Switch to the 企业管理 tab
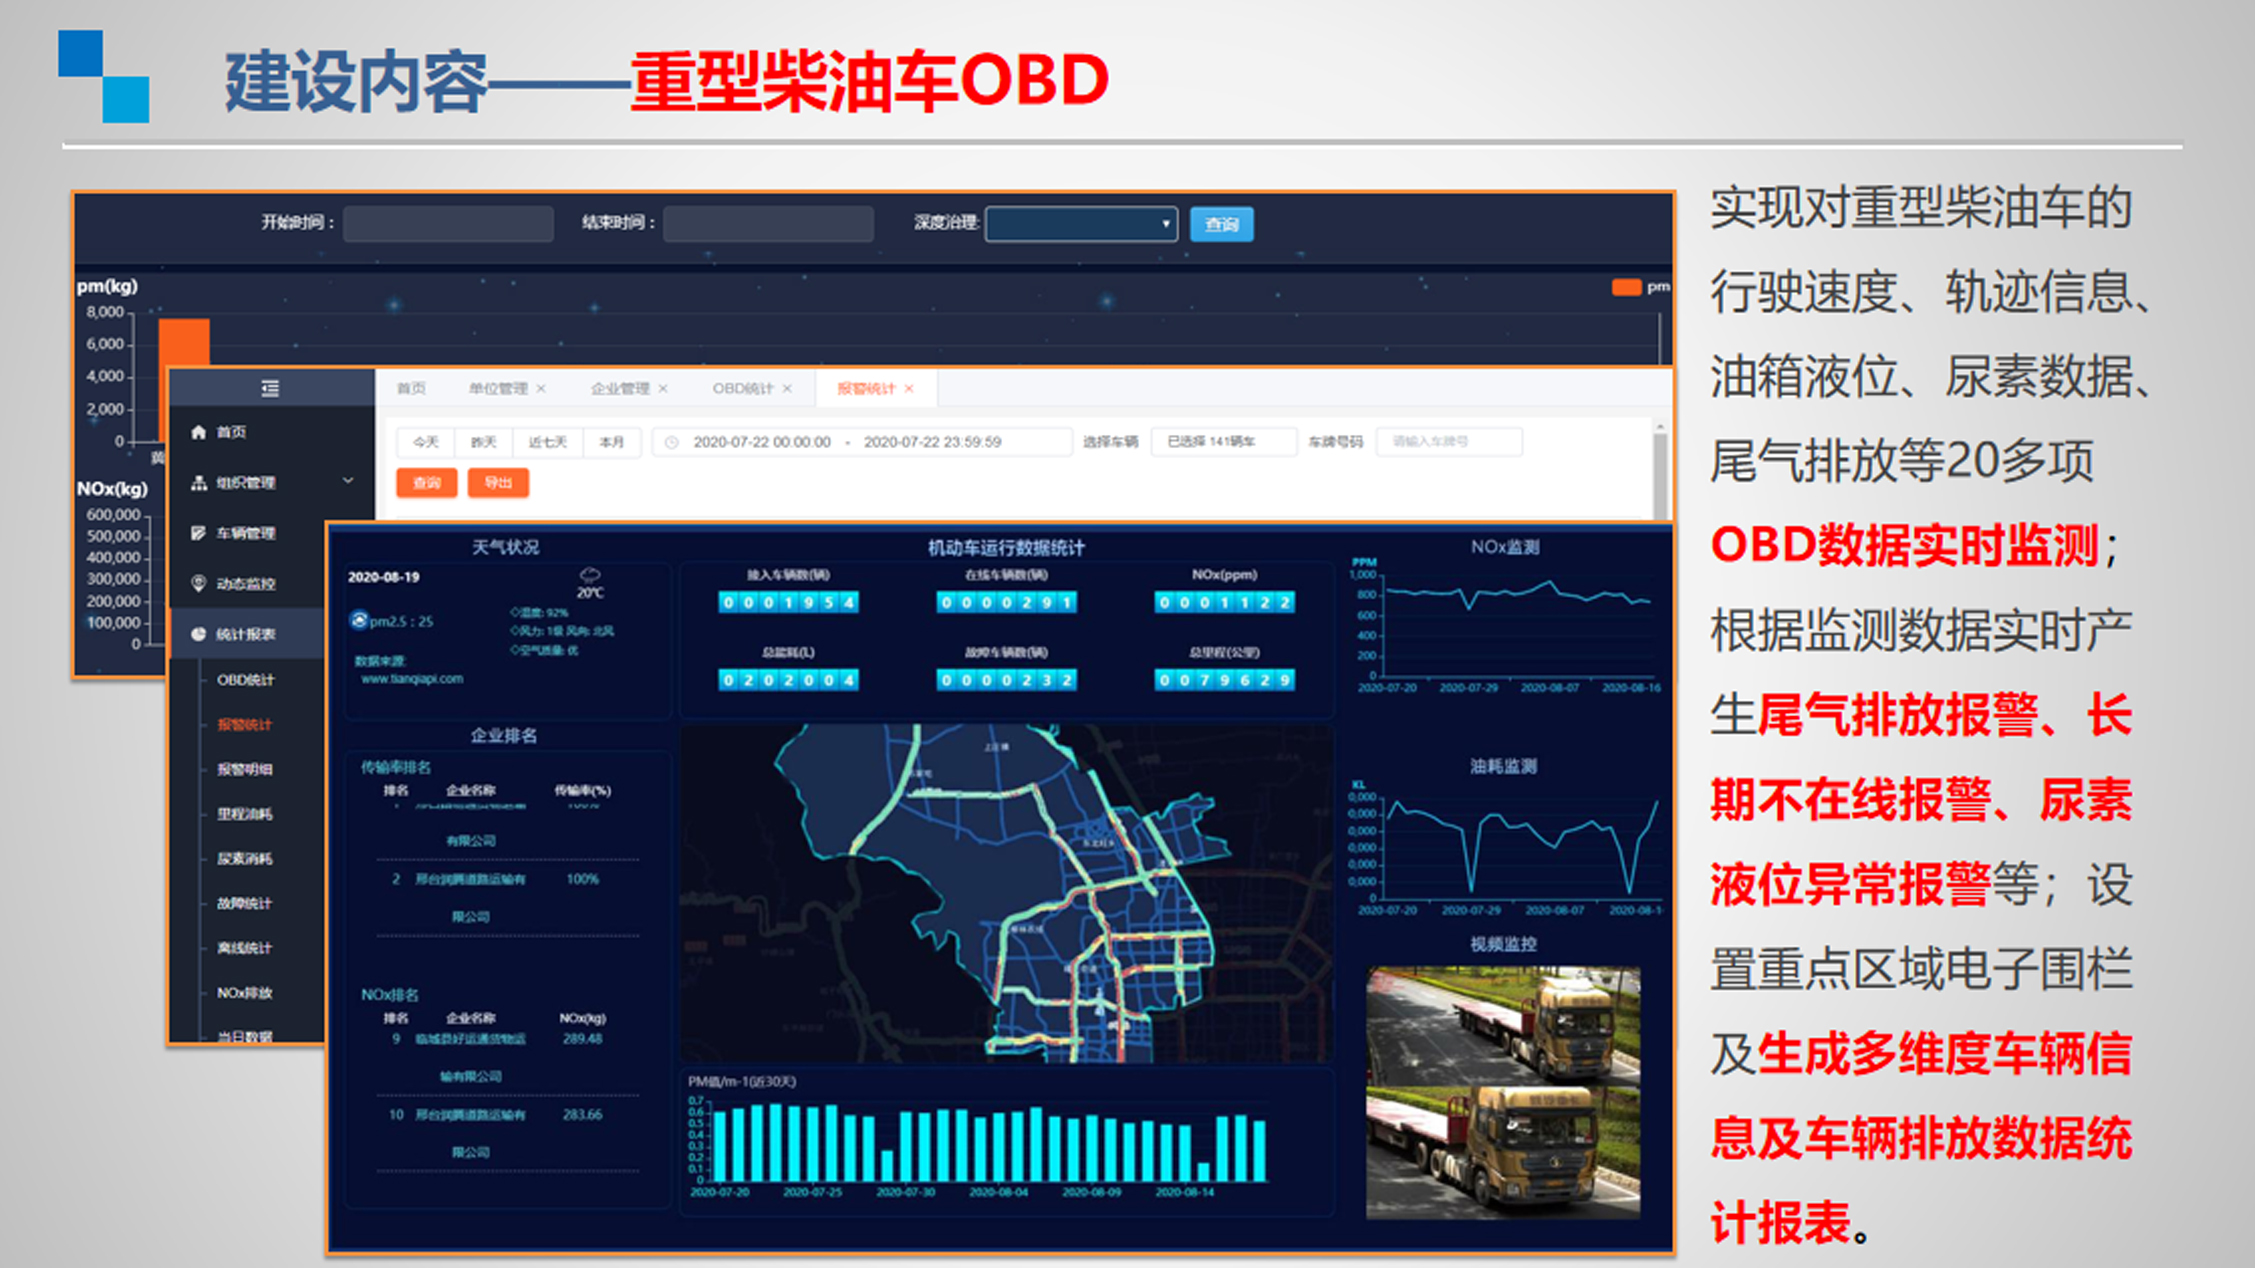 619,389
